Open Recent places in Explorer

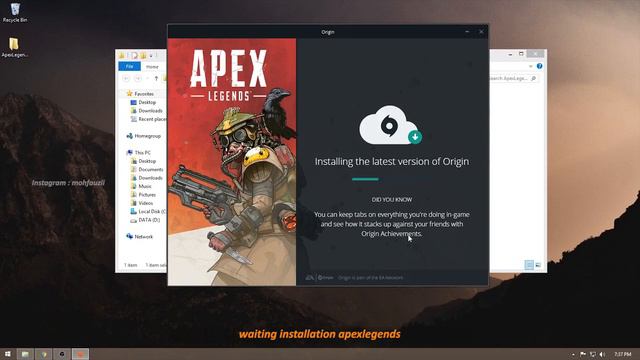pos(148,119)
